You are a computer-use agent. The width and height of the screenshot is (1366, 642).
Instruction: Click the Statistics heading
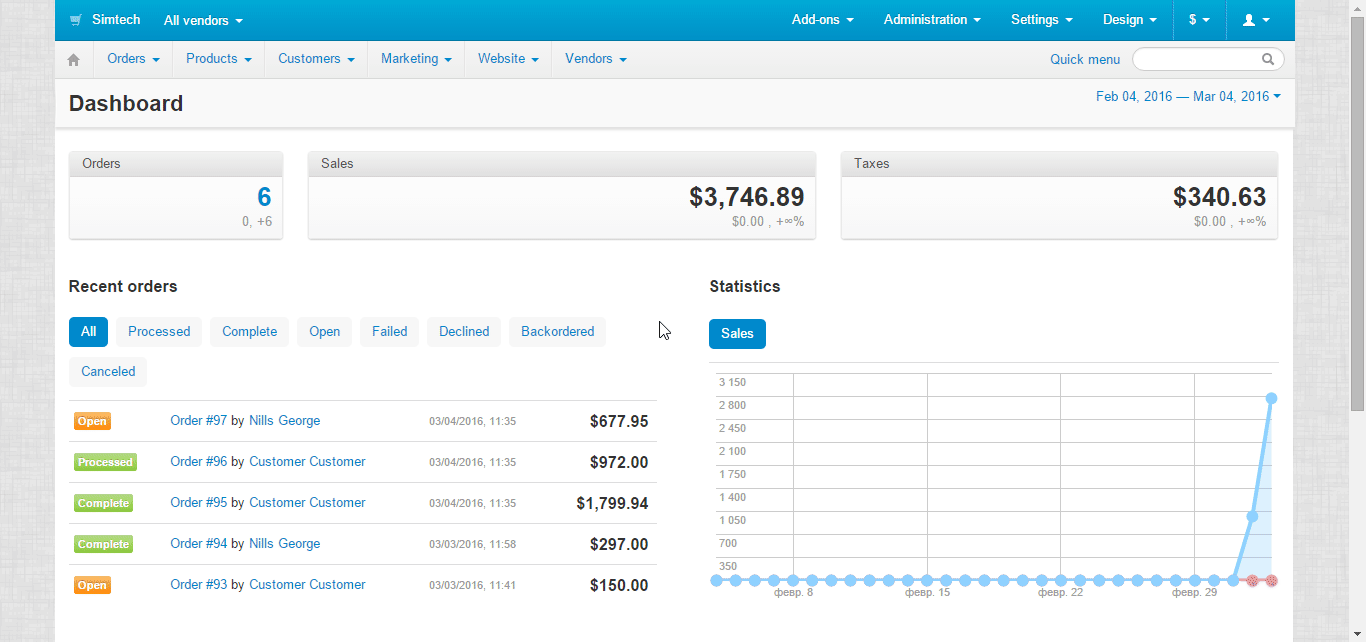pyautogui.click(x=745, y=286)
